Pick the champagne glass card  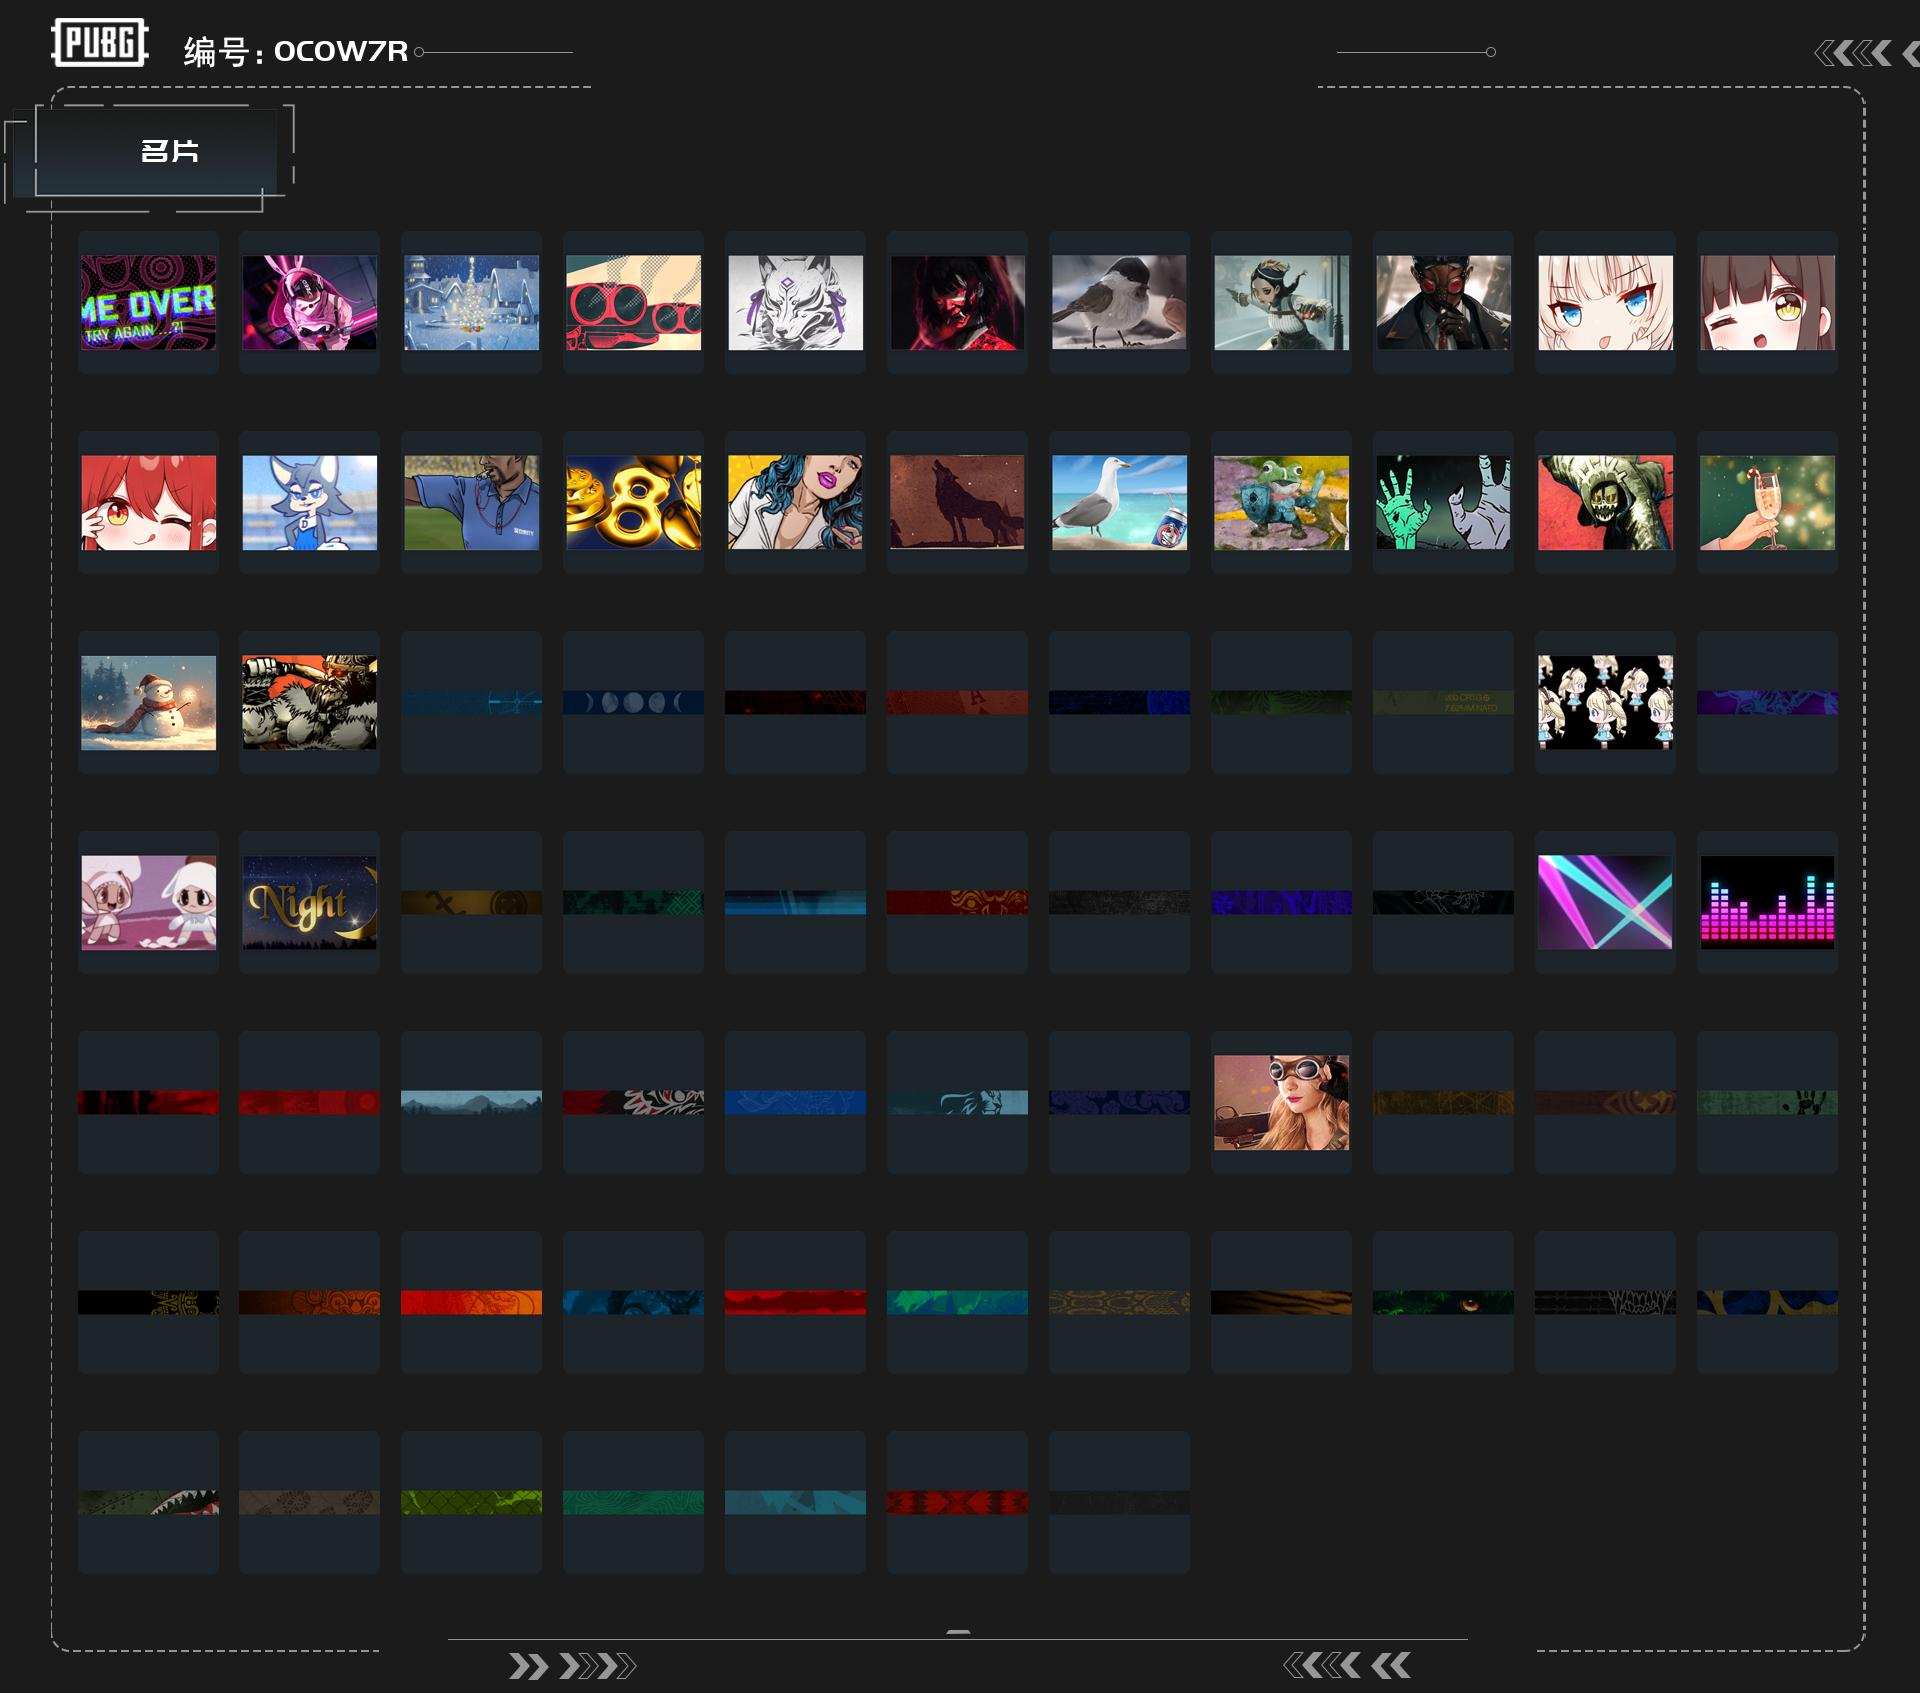point(1768,502)
